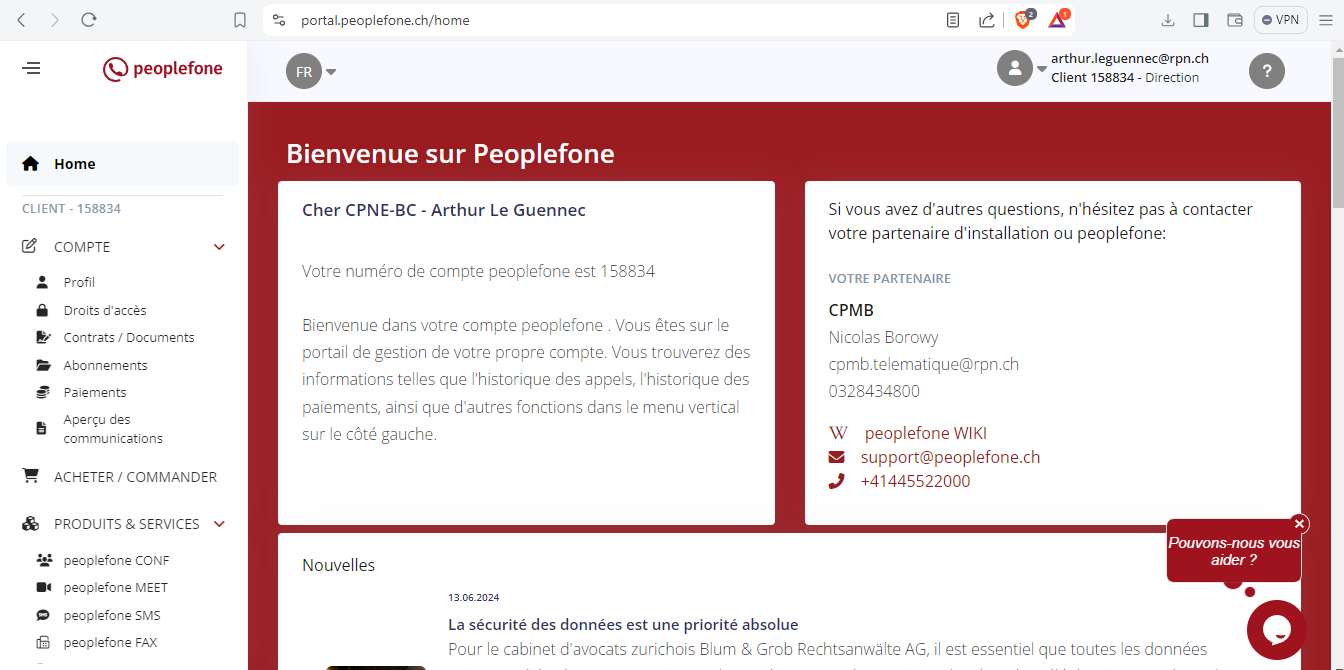Open peoplefone FAX in the sidebar

pos(110,642)
